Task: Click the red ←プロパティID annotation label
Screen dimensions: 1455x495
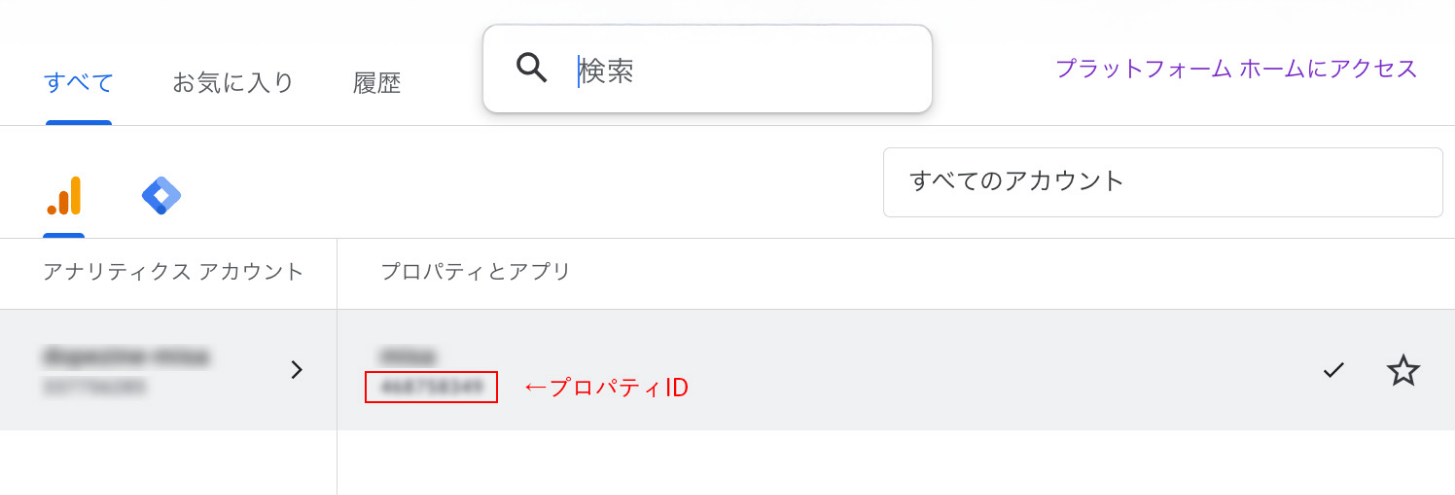Action: coord(606,388)
